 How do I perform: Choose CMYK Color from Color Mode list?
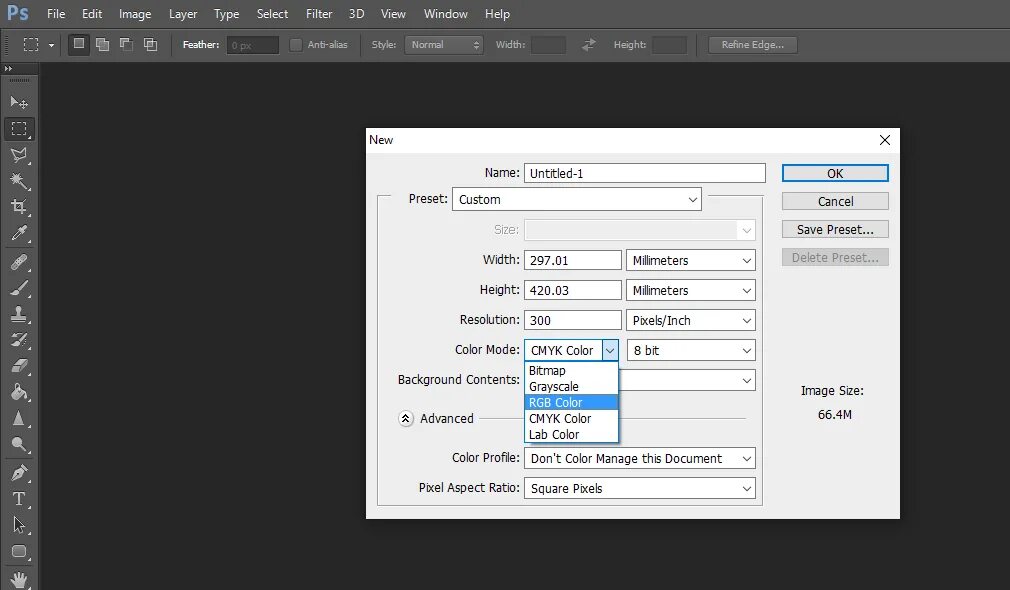[571, 419]
